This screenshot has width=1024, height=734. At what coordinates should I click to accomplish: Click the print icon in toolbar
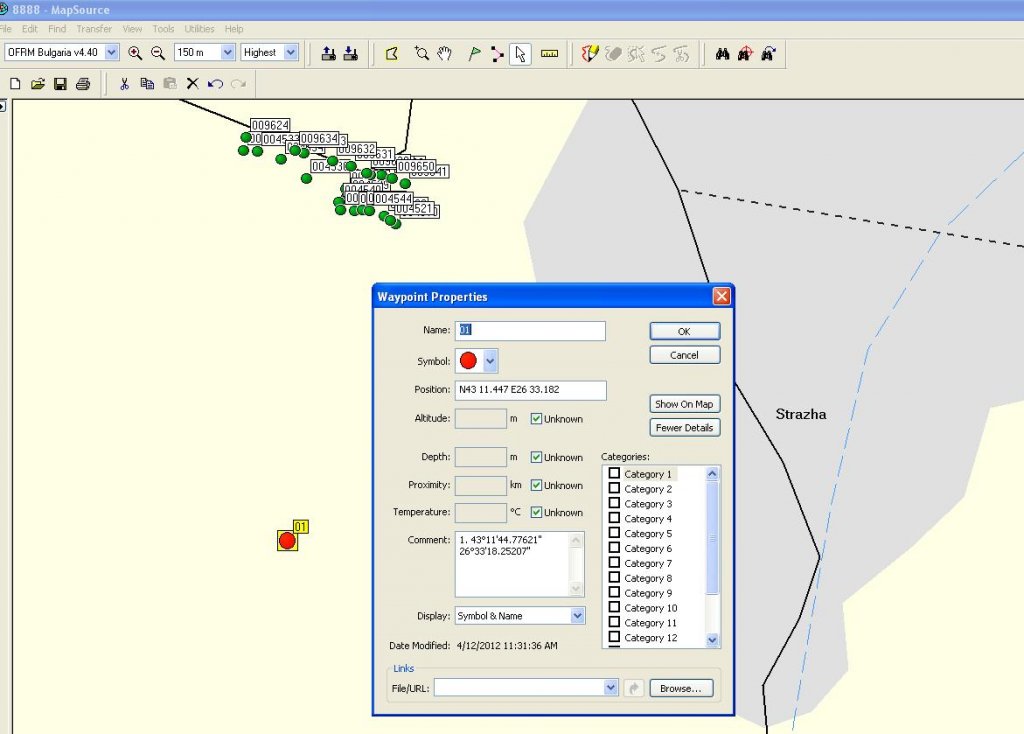click(83, 84)
